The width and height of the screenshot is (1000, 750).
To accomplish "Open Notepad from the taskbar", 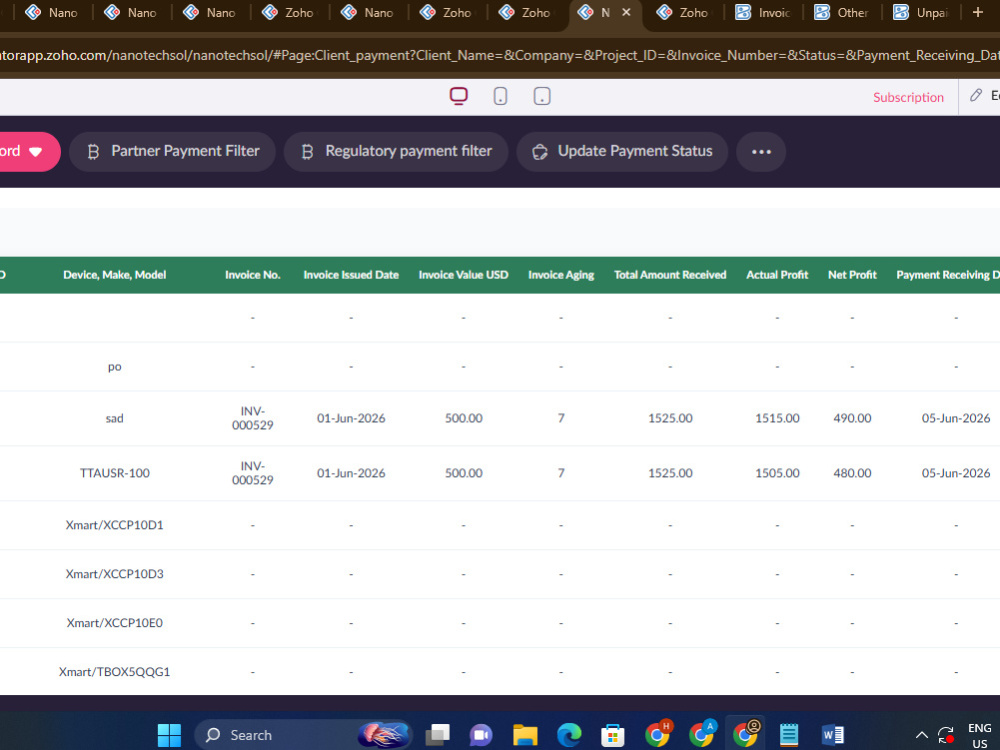I will point(789,735).
